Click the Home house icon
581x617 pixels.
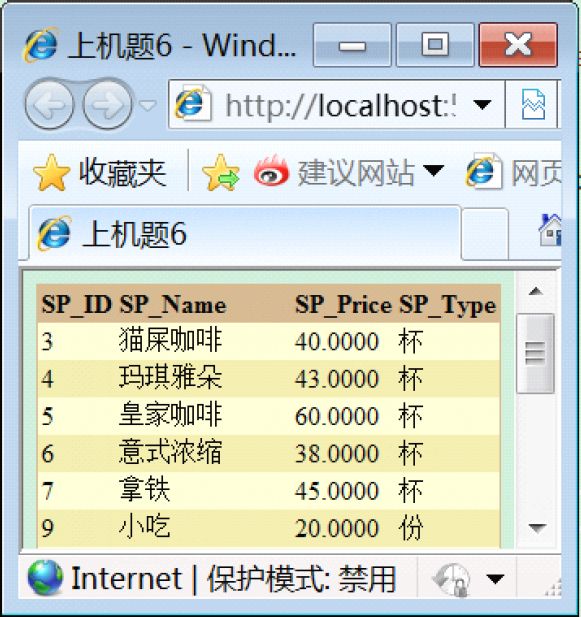(550, 230)
